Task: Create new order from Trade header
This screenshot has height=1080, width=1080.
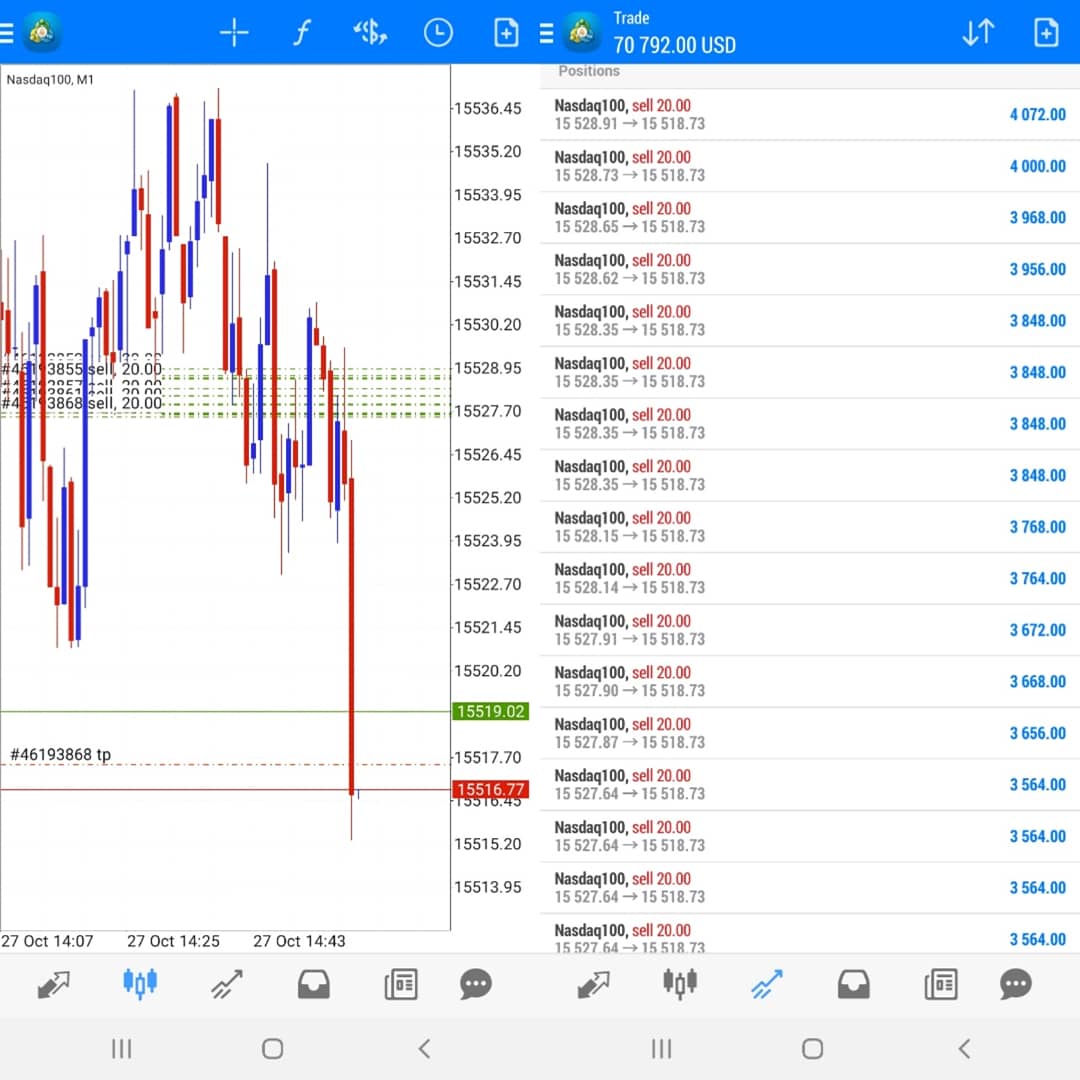Action: click(x=1046, y=32)
